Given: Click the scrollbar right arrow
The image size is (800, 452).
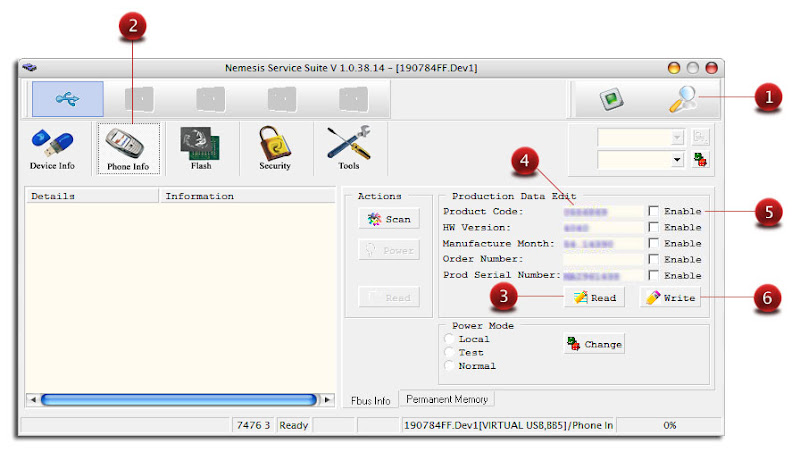Looking at the screenshot, I should (328, 399).
